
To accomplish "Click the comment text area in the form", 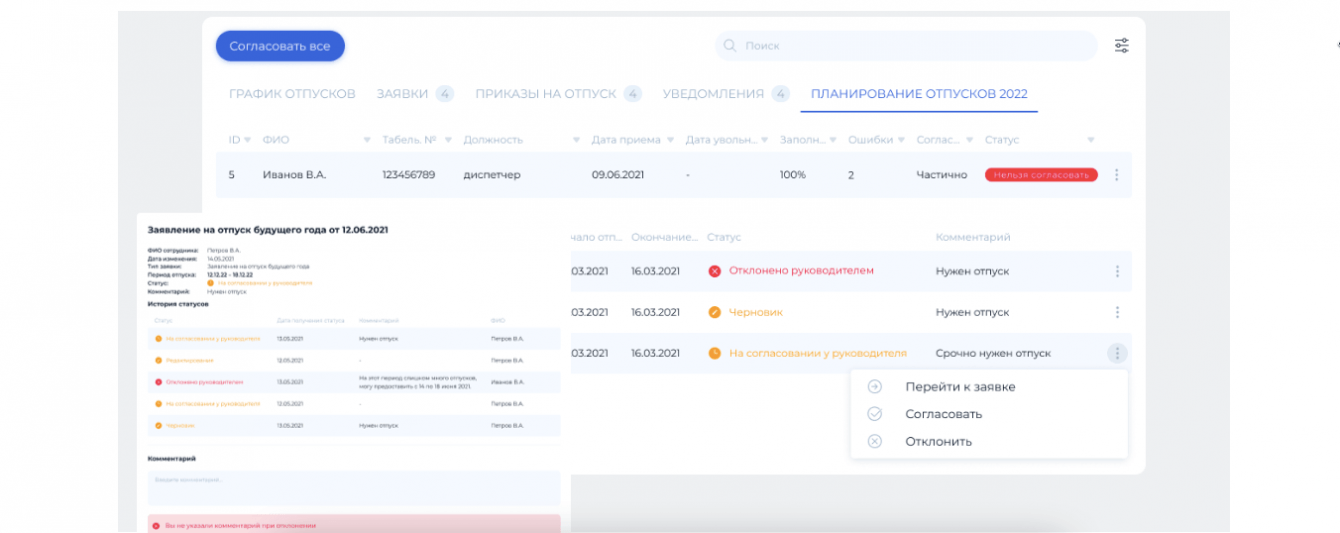I will point(354,488).
